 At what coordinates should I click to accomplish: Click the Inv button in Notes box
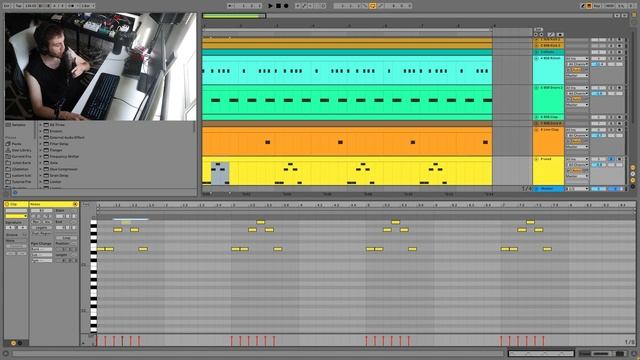pyautogui.click(x=47, y=222)
